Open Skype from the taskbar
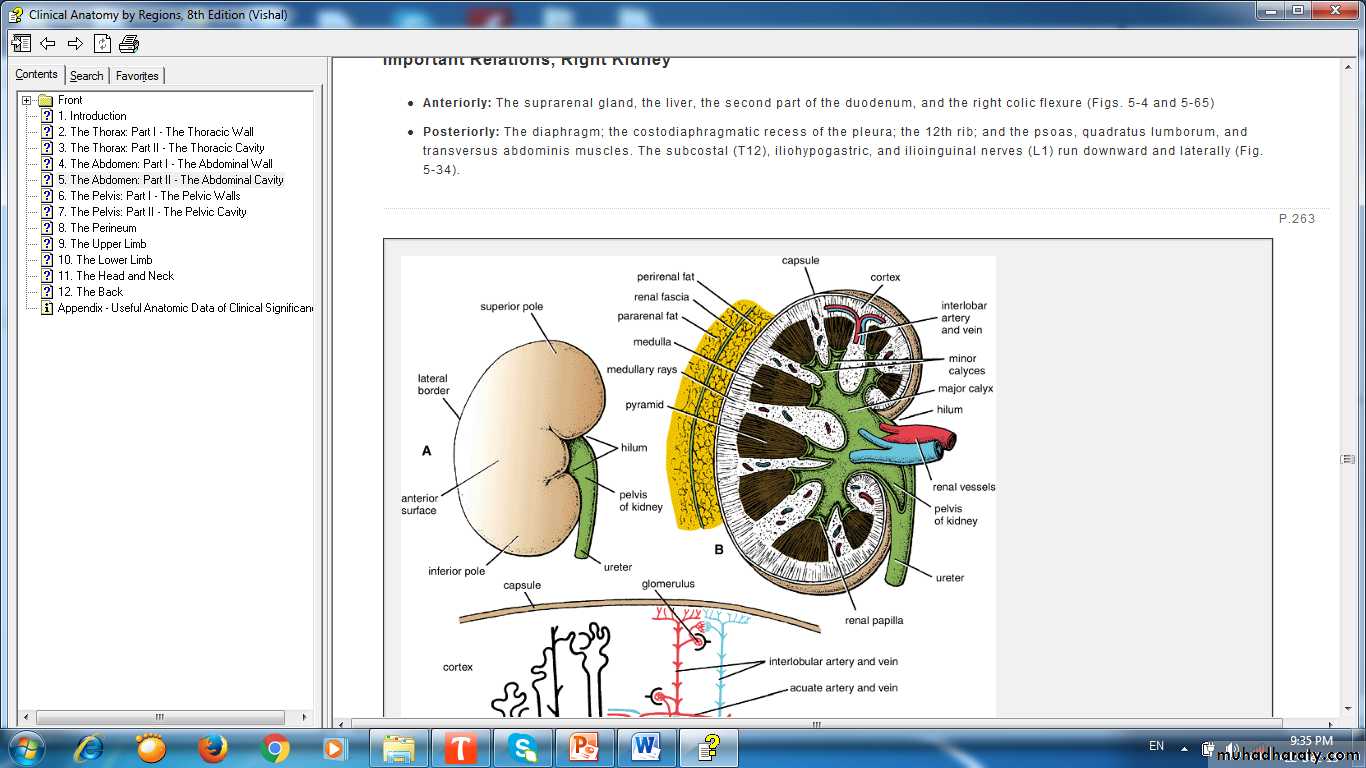This screenshot has height=768, width=1366. [x=521, y=747]
